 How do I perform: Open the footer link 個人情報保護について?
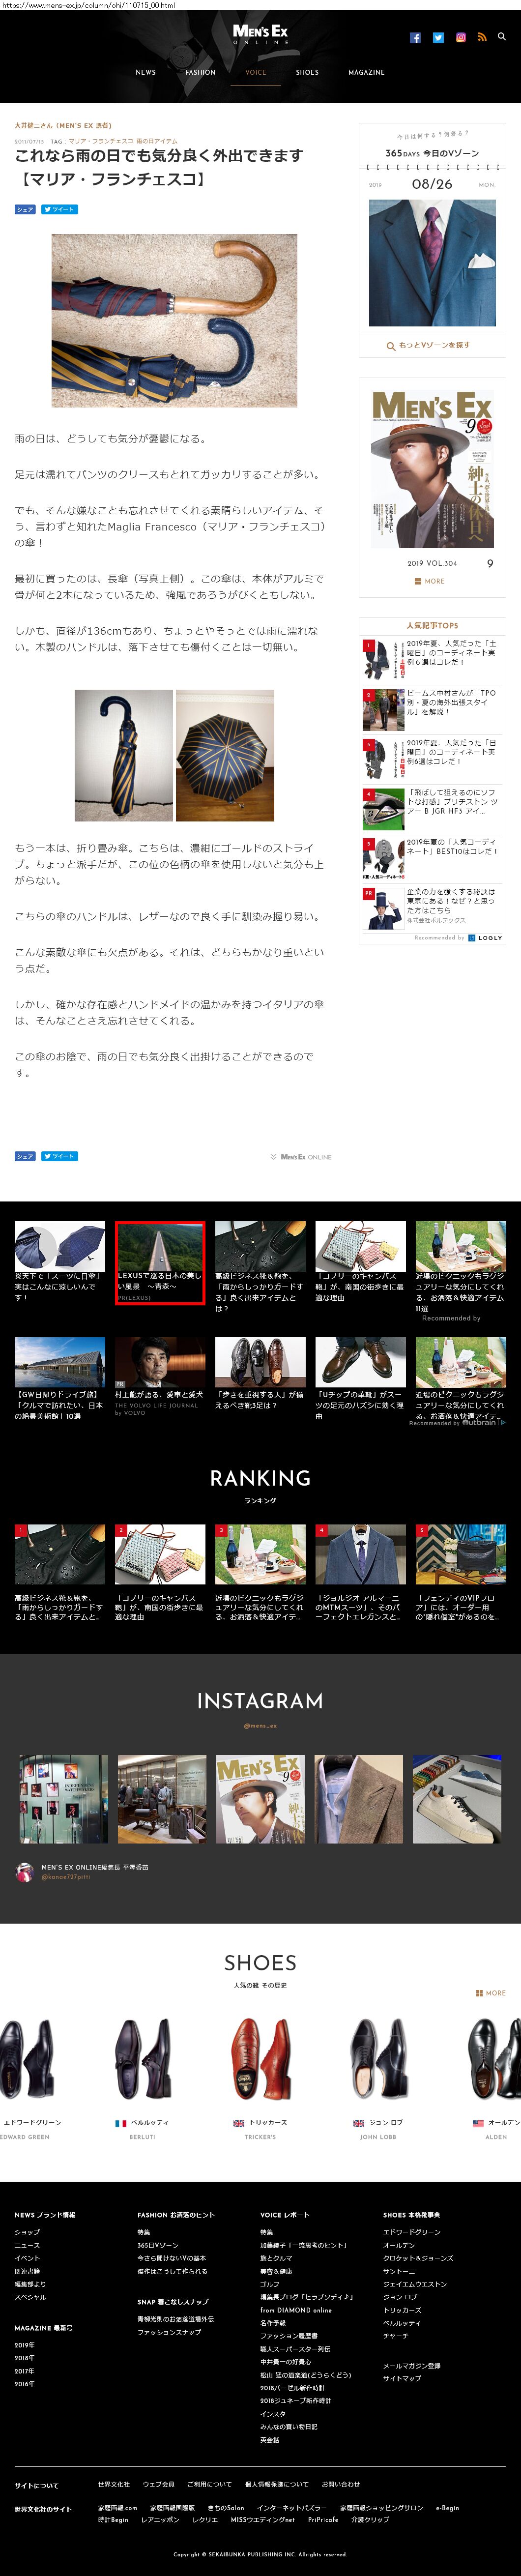click(x=276, y=2484)
